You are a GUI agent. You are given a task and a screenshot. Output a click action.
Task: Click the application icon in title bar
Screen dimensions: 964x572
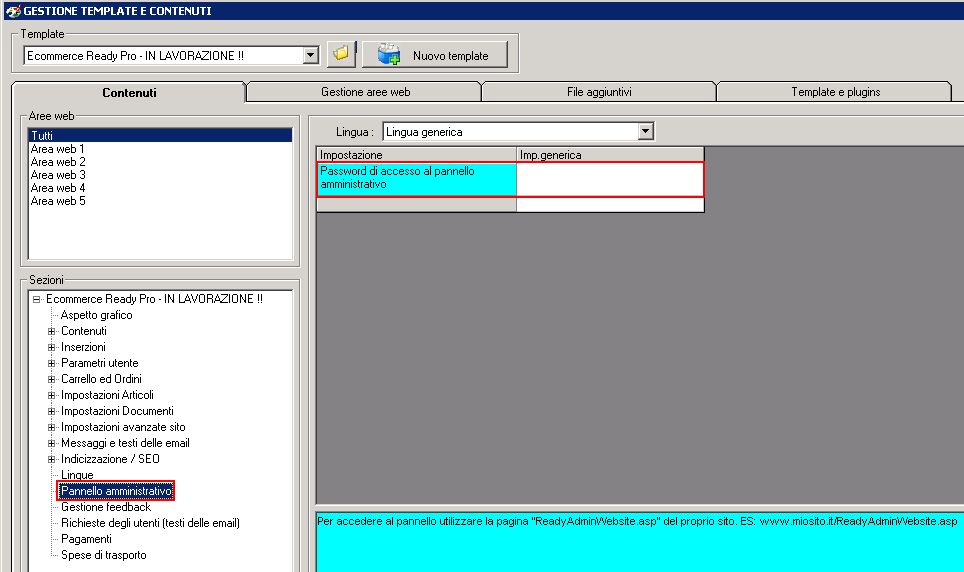pyautogui.click(x=13, y=10)
